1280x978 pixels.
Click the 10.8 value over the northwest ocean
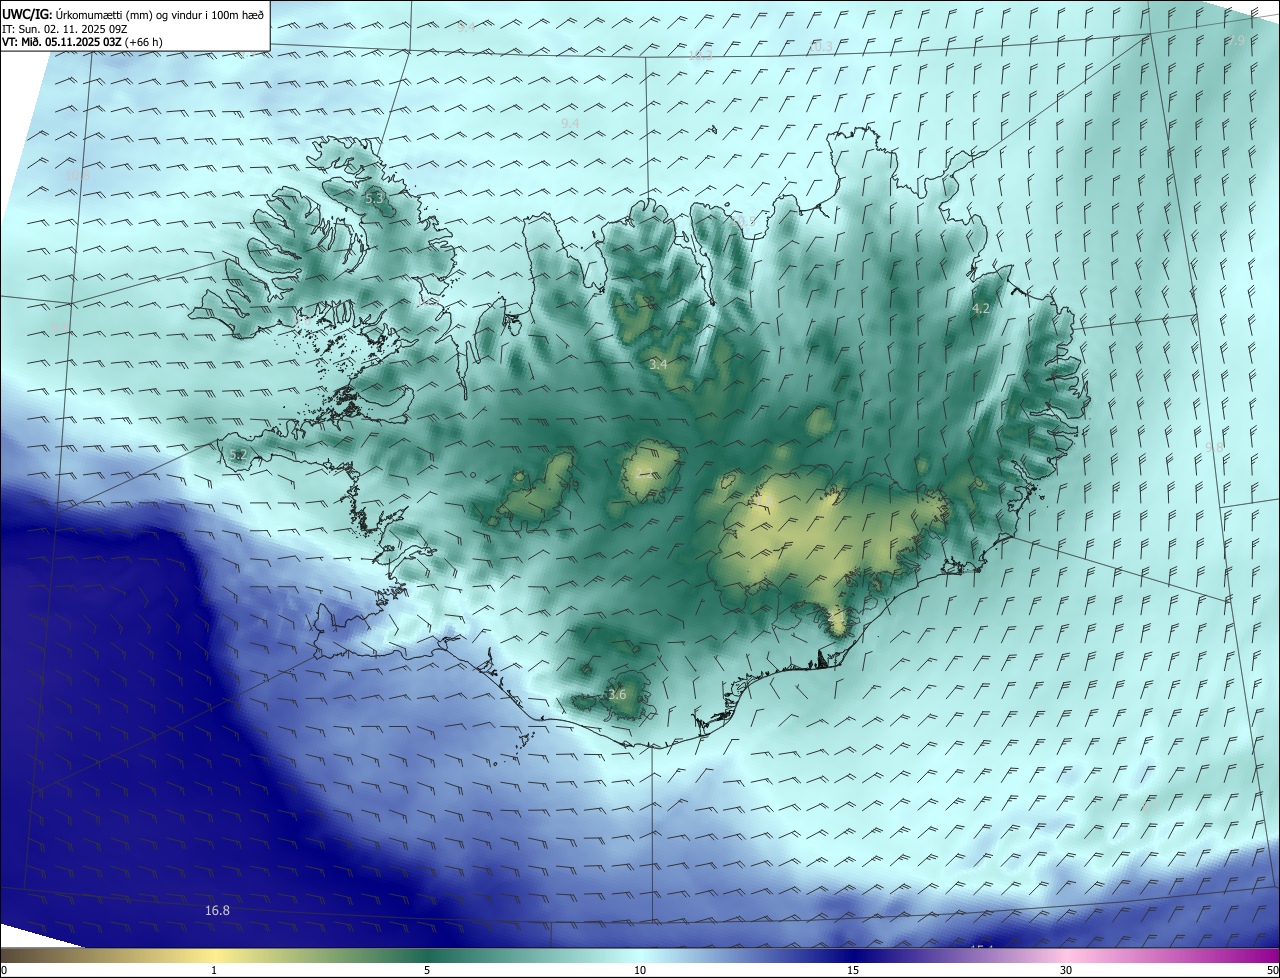point(78,176)
